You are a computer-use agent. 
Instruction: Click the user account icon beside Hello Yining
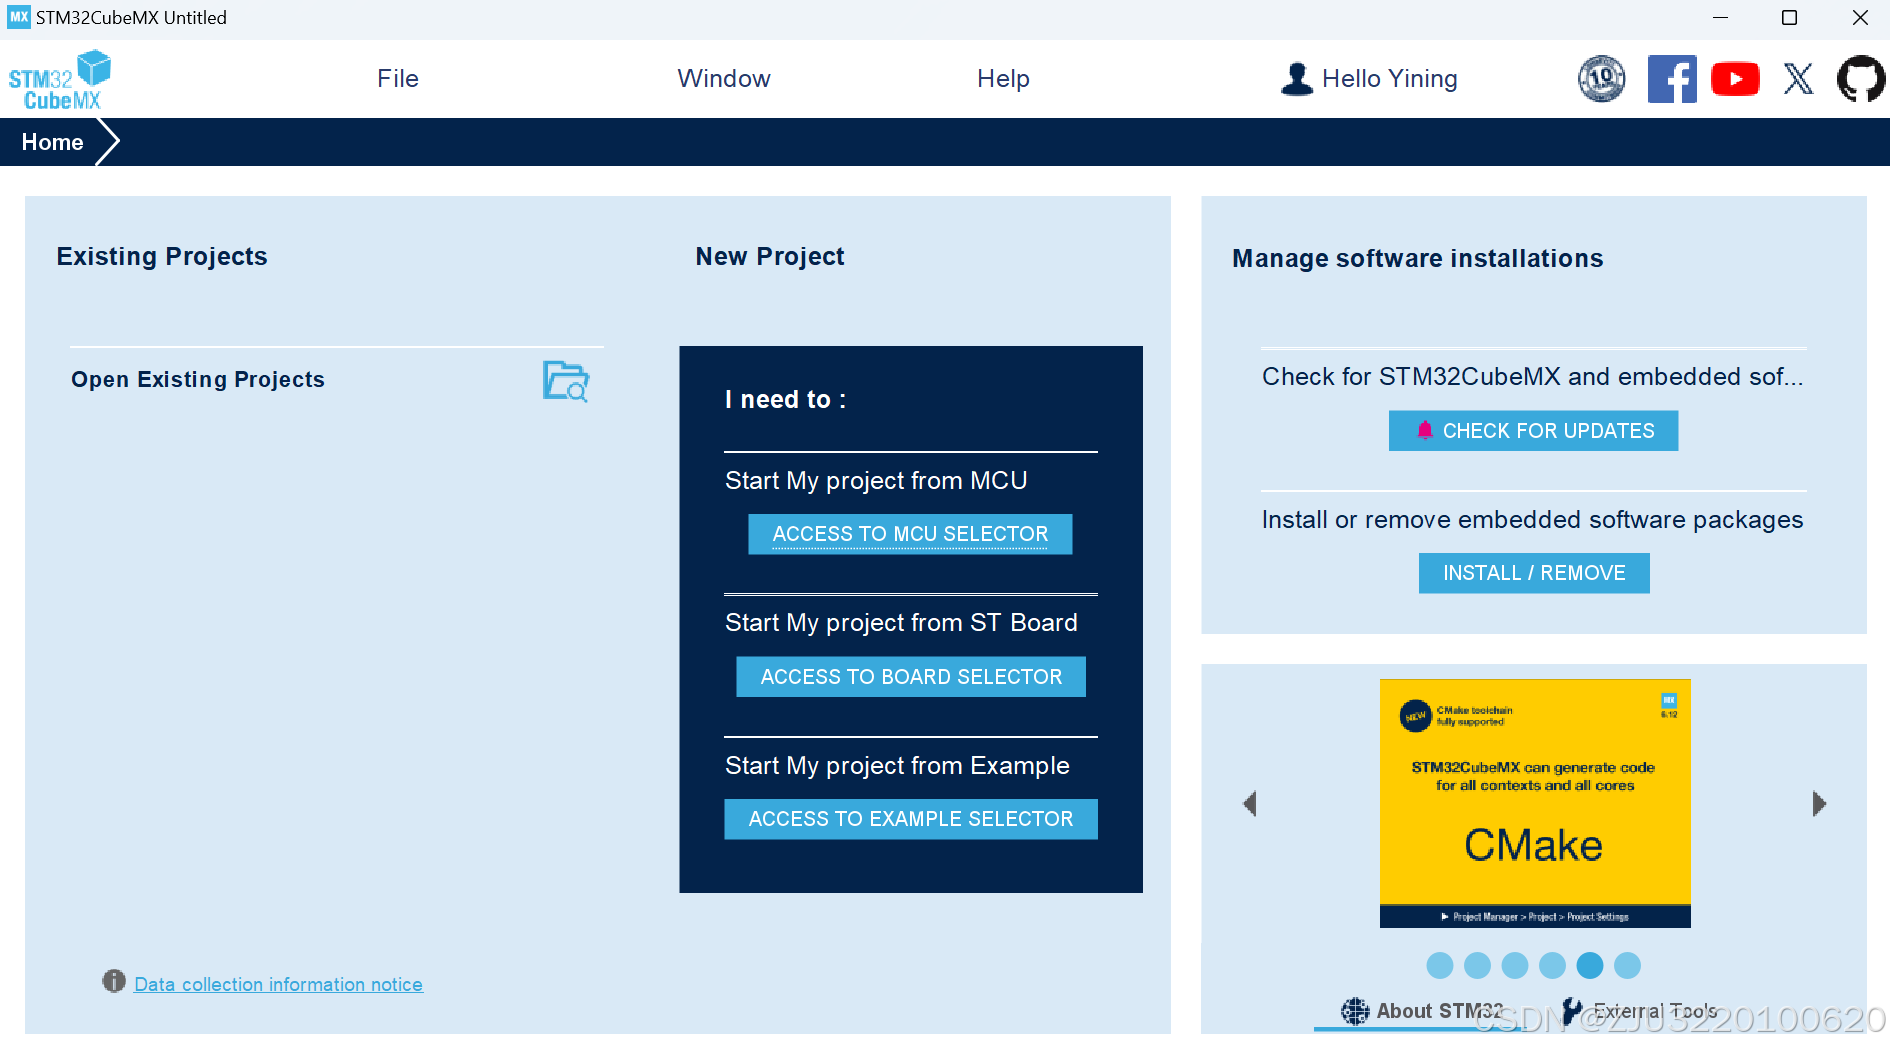tap(1297, 79)
